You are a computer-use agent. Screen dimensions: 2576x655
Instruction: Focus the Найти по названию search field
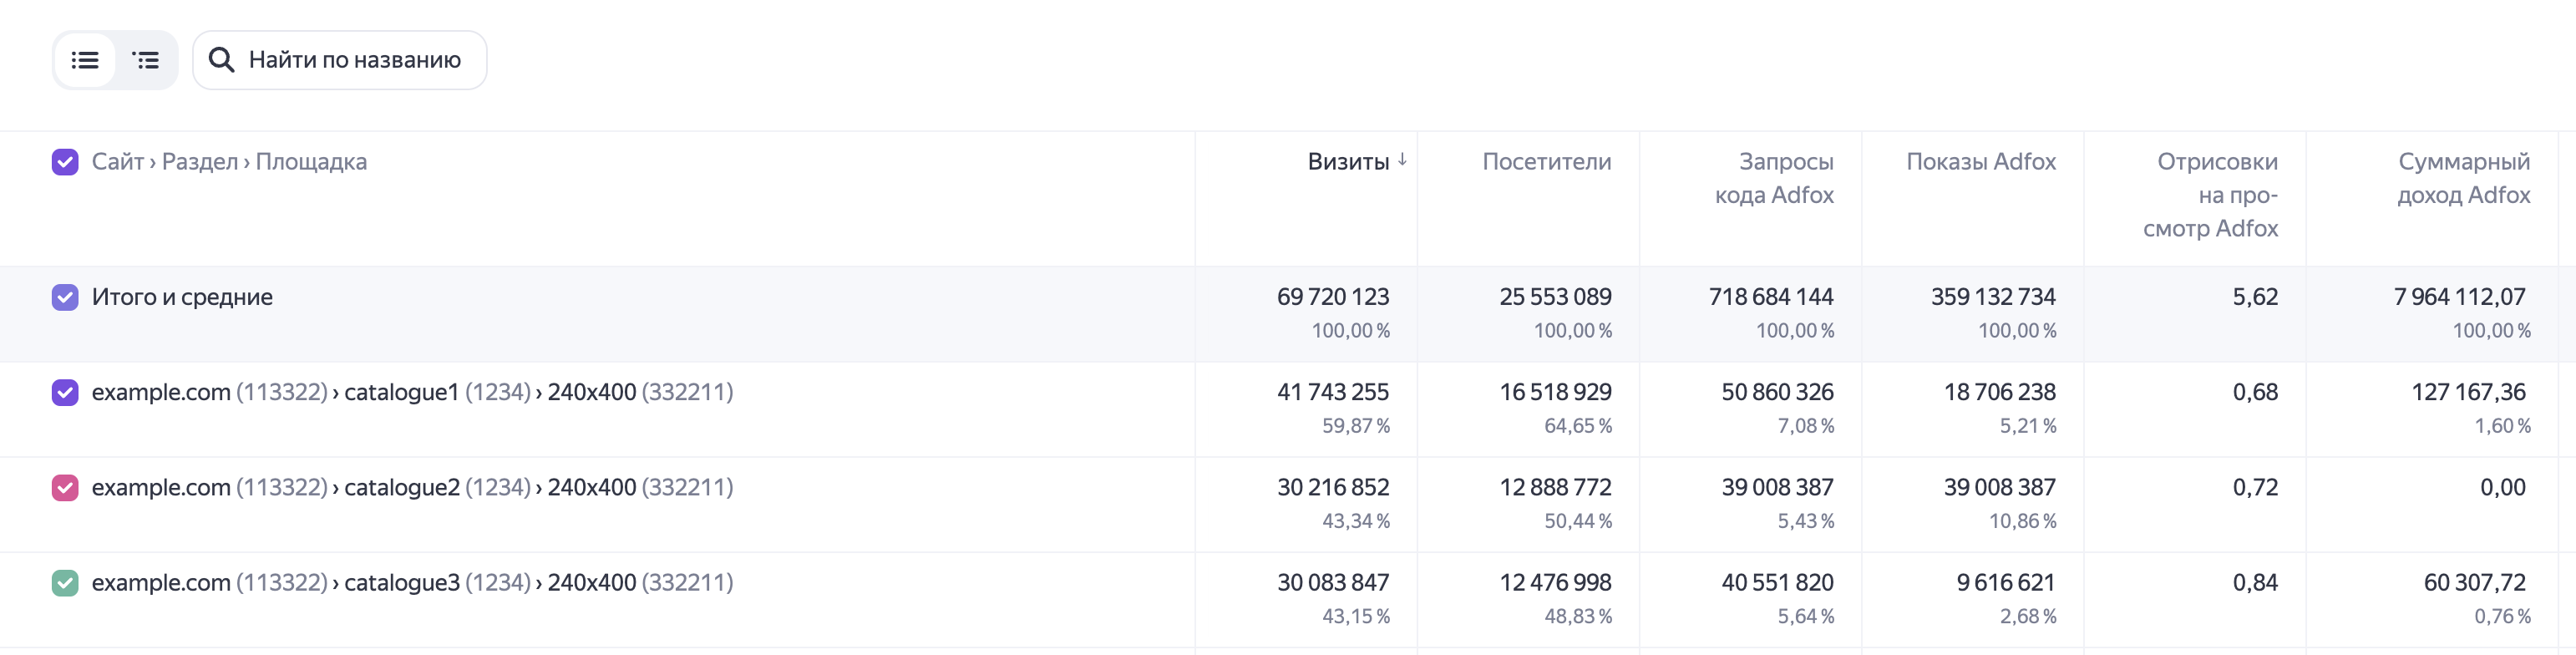tap(340, 60)
